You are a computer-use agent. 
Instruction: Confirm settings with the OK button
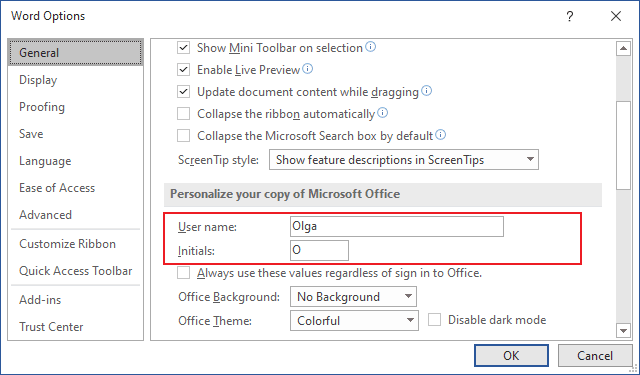511,355
